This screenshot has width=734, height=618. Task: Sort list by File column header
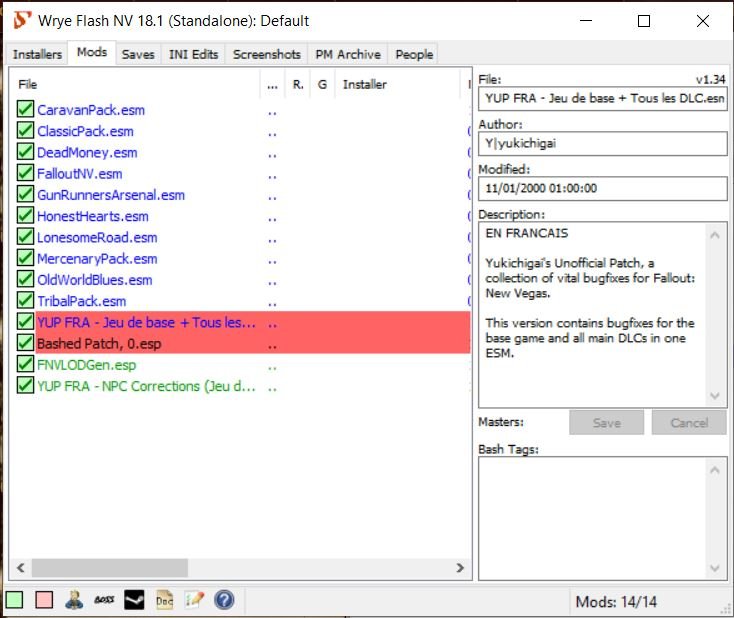point(135,84)
